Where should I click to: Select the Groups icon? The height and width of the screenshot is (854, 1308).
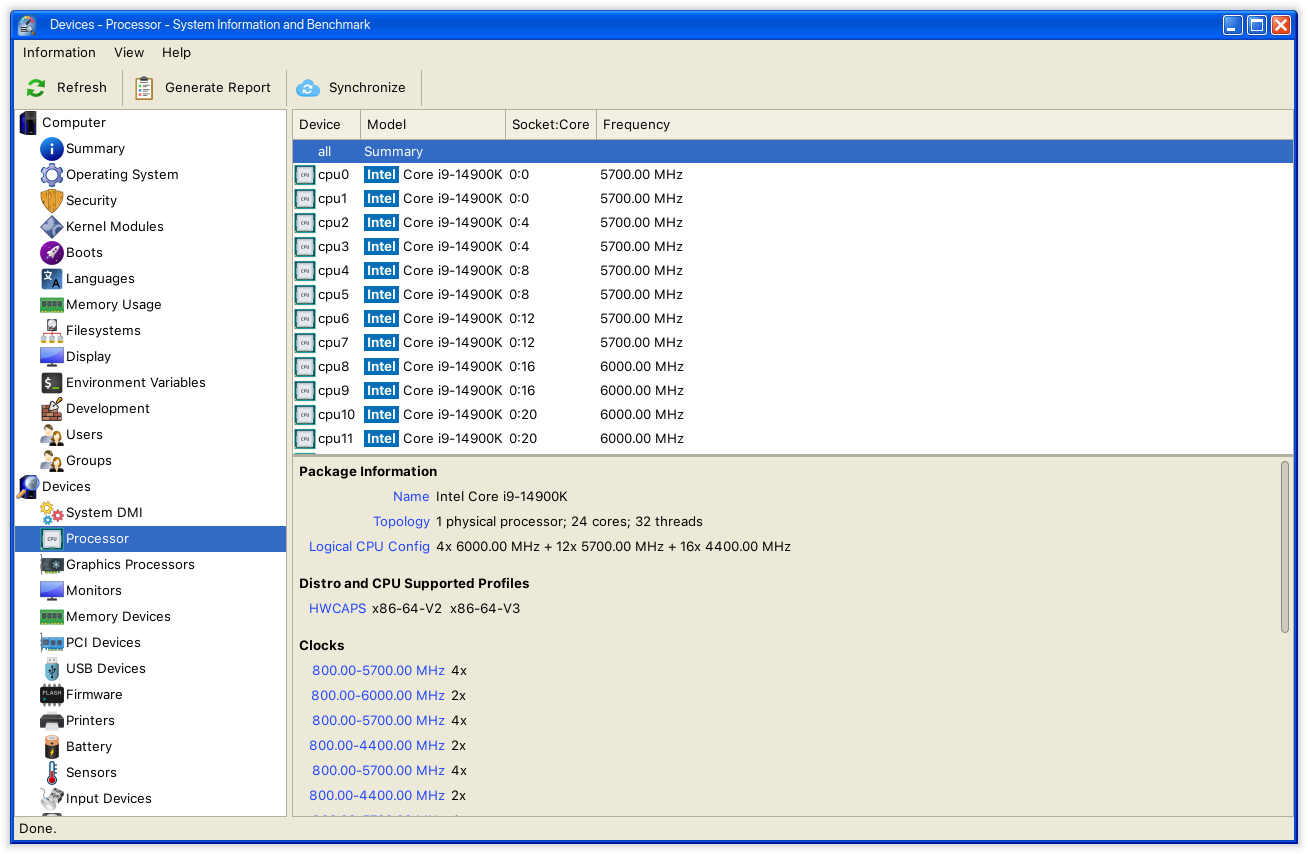pyautogui.click(x=52, y=461)
